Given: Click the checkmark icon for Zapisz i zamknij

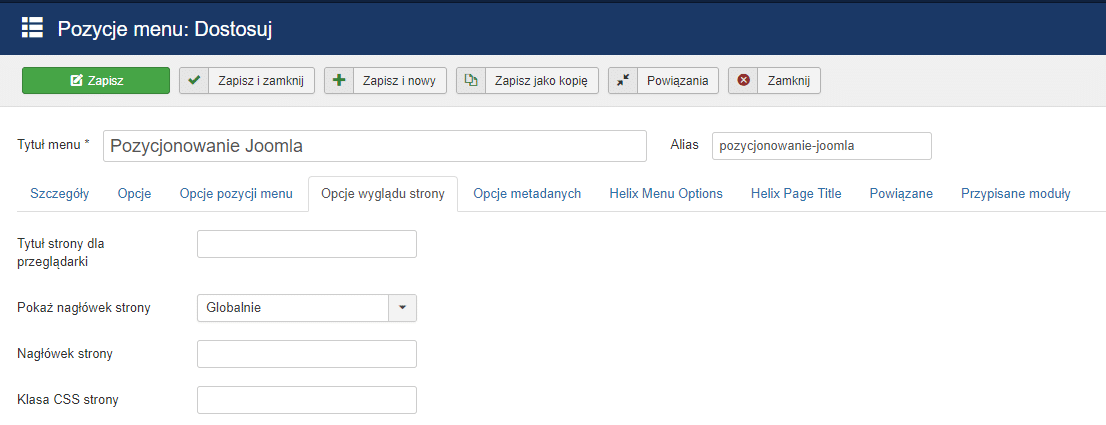Looking at the screenshot, I should (x=194, y=80).
